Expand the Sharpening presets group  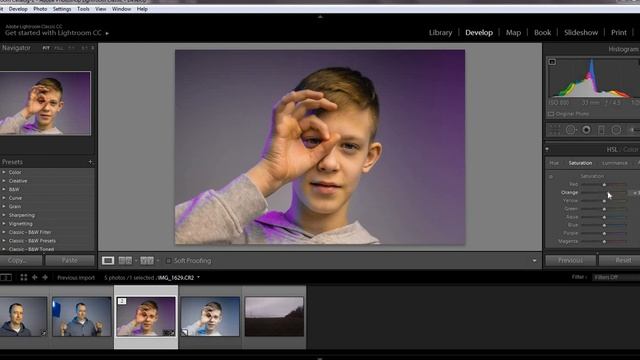(x=4, y=215)
